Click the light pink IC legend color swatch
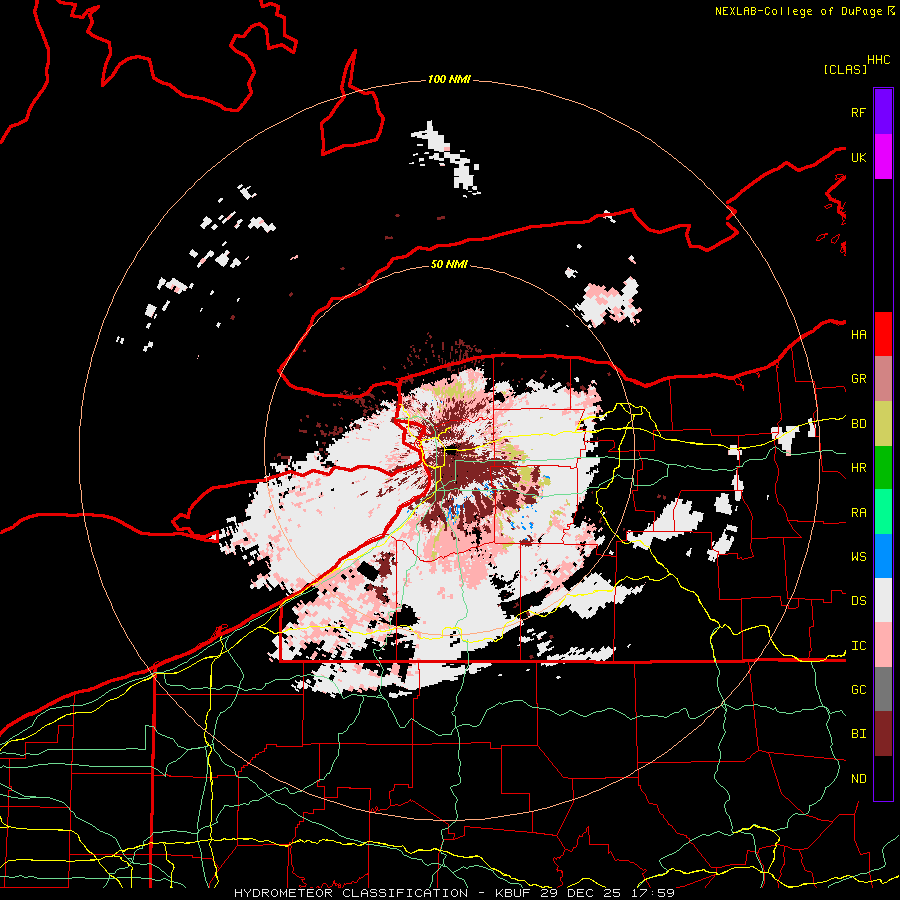900x900 pixels. pos(883,645)
